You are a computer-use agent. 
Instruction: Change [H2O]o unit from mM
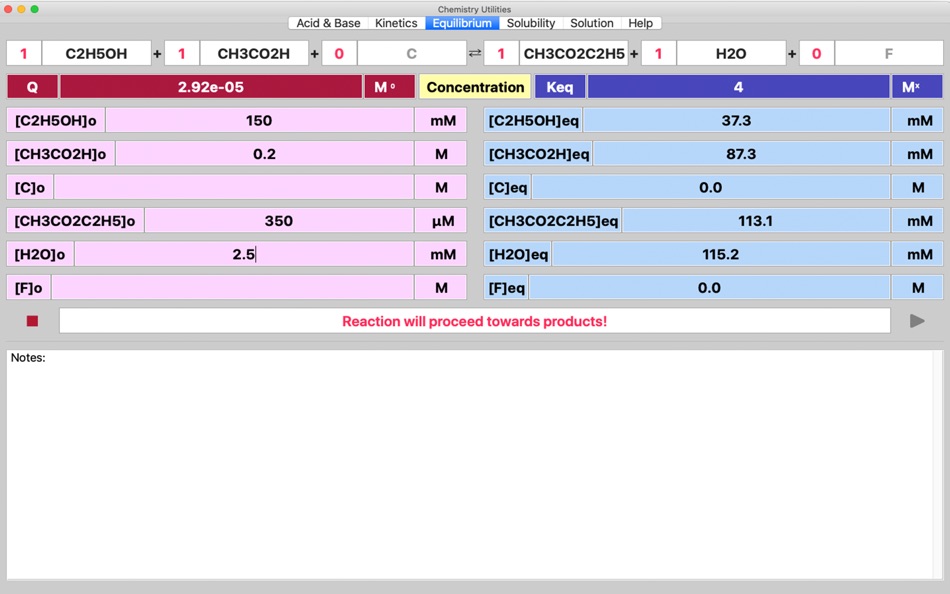coord(441,254)
